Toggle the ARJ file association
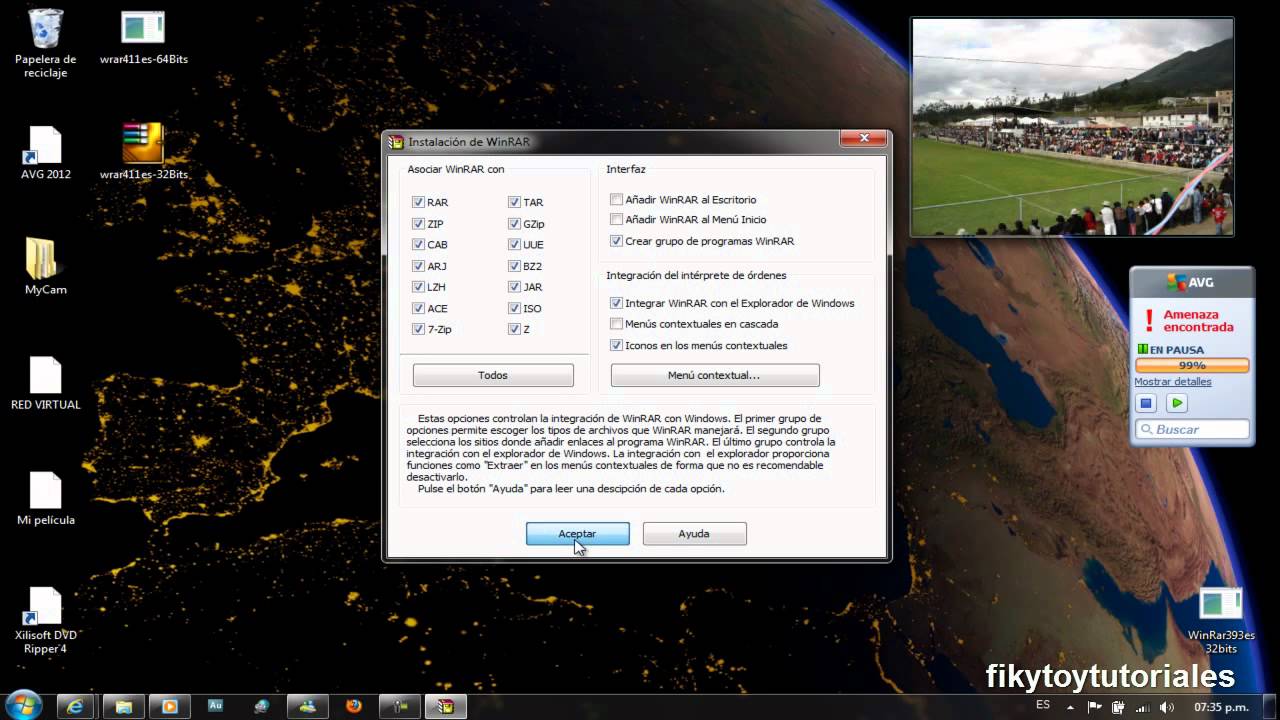 (418, 266)
